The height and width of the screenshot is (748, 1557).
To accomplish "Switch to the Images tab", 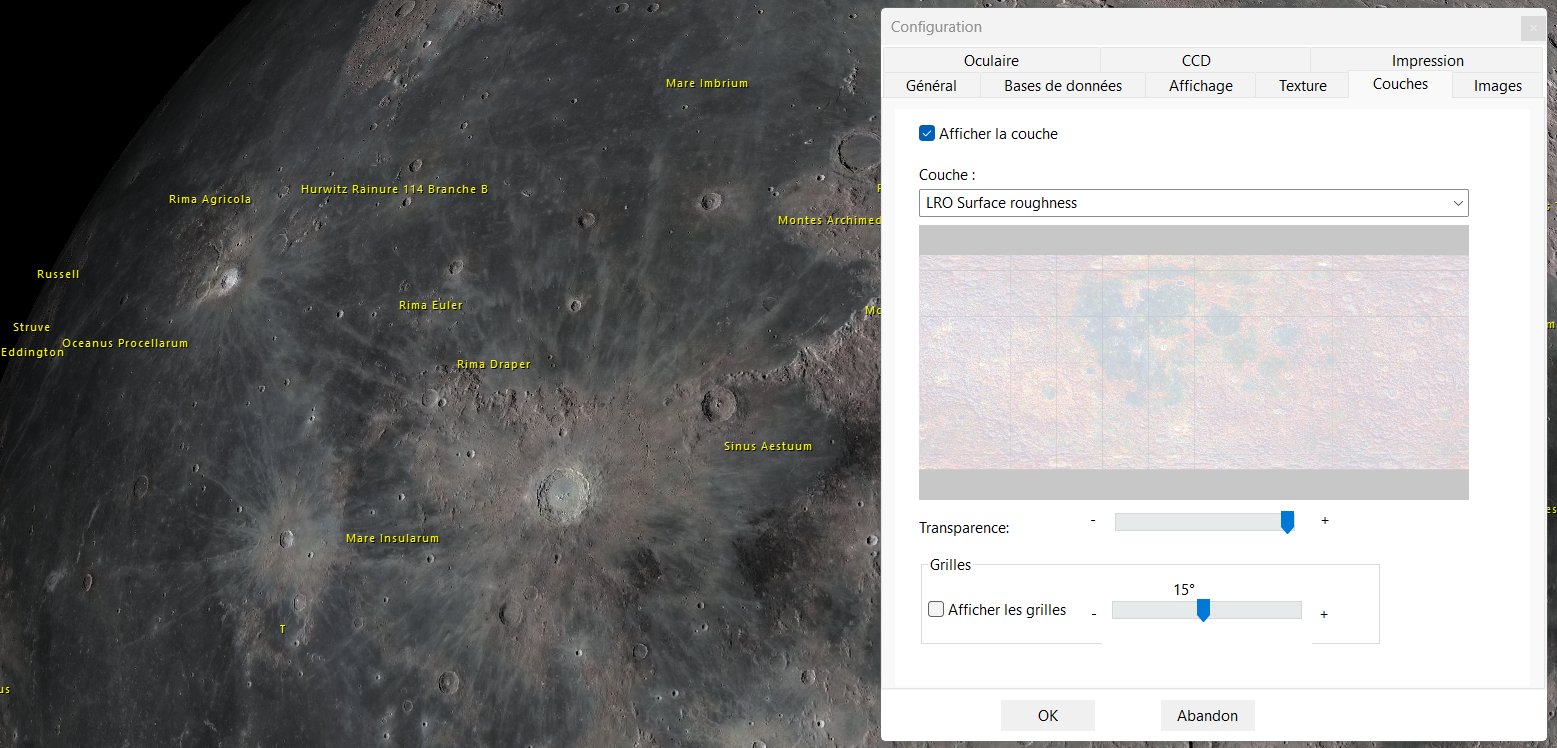I will [1497, 86].
